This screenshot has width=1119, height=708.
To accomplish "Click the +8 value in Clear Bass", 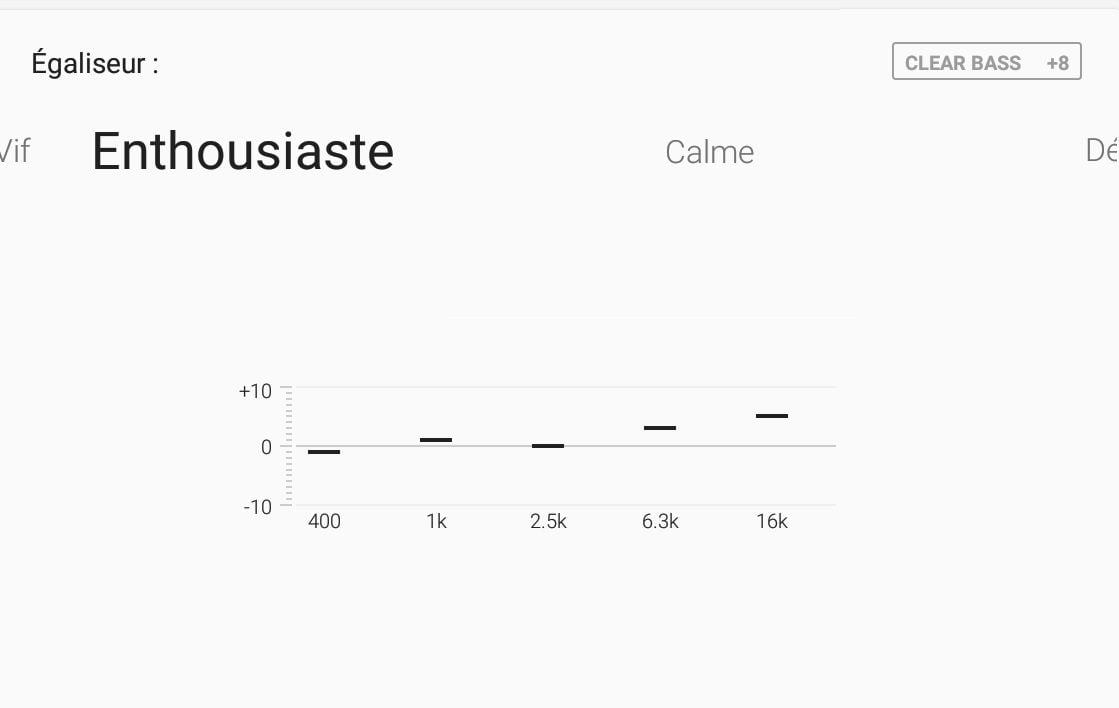I will tap(1058, 63).
